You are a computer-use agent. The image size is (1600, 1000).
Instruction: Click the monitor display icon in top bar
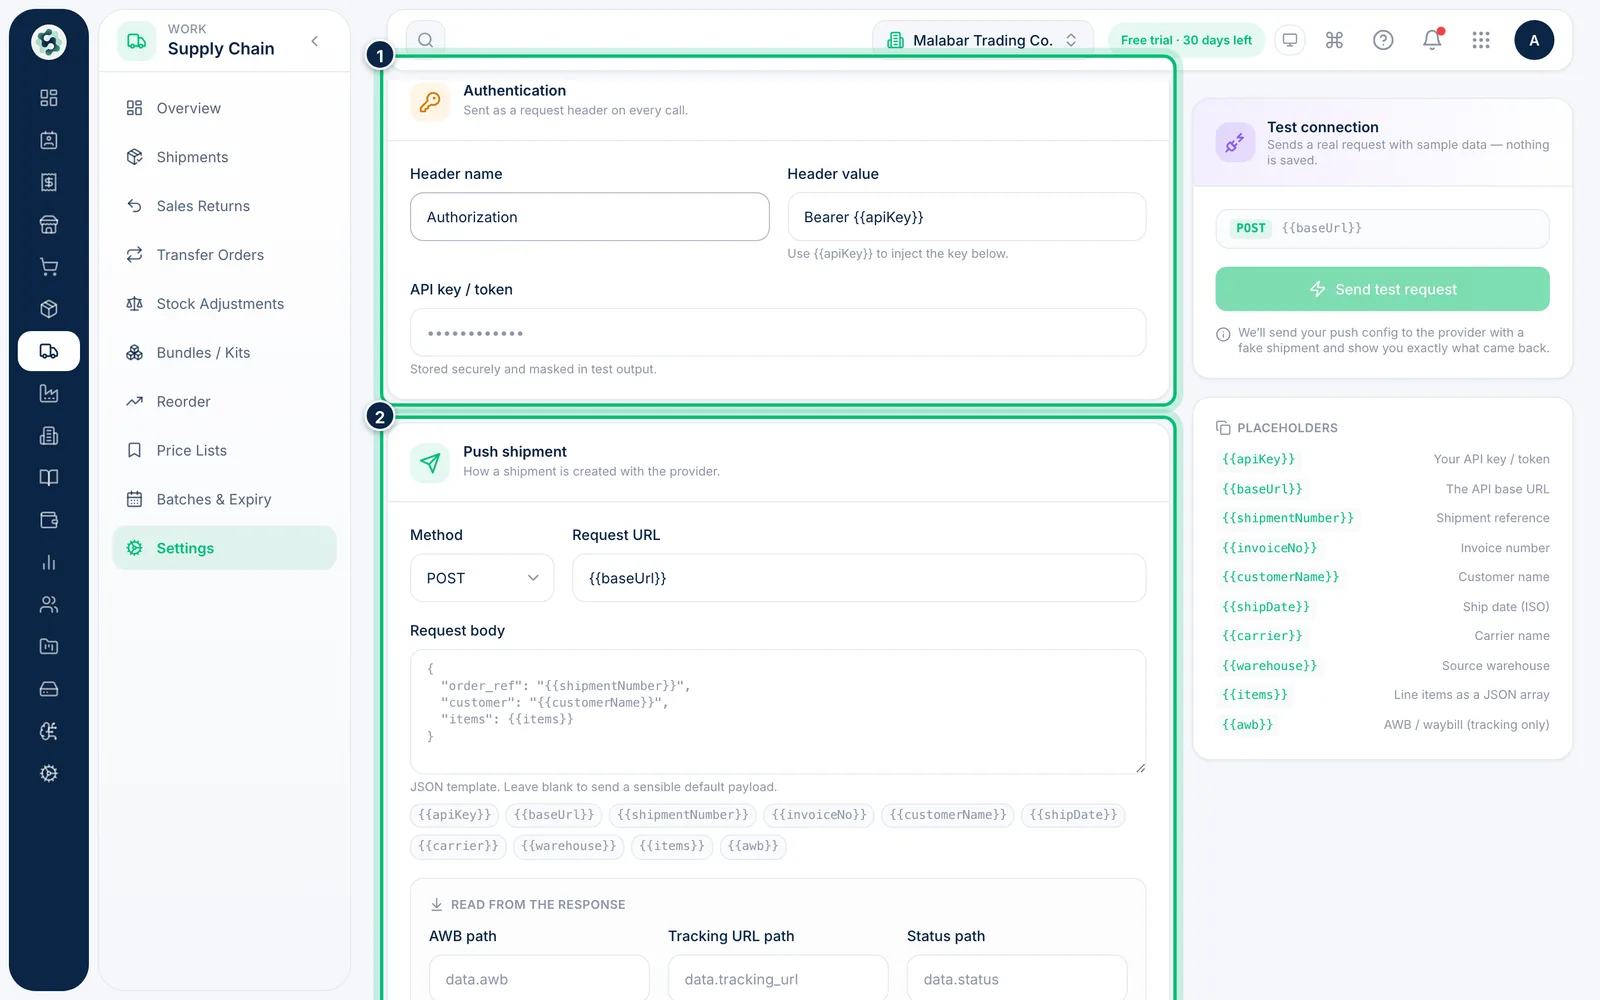point(1290,40)
